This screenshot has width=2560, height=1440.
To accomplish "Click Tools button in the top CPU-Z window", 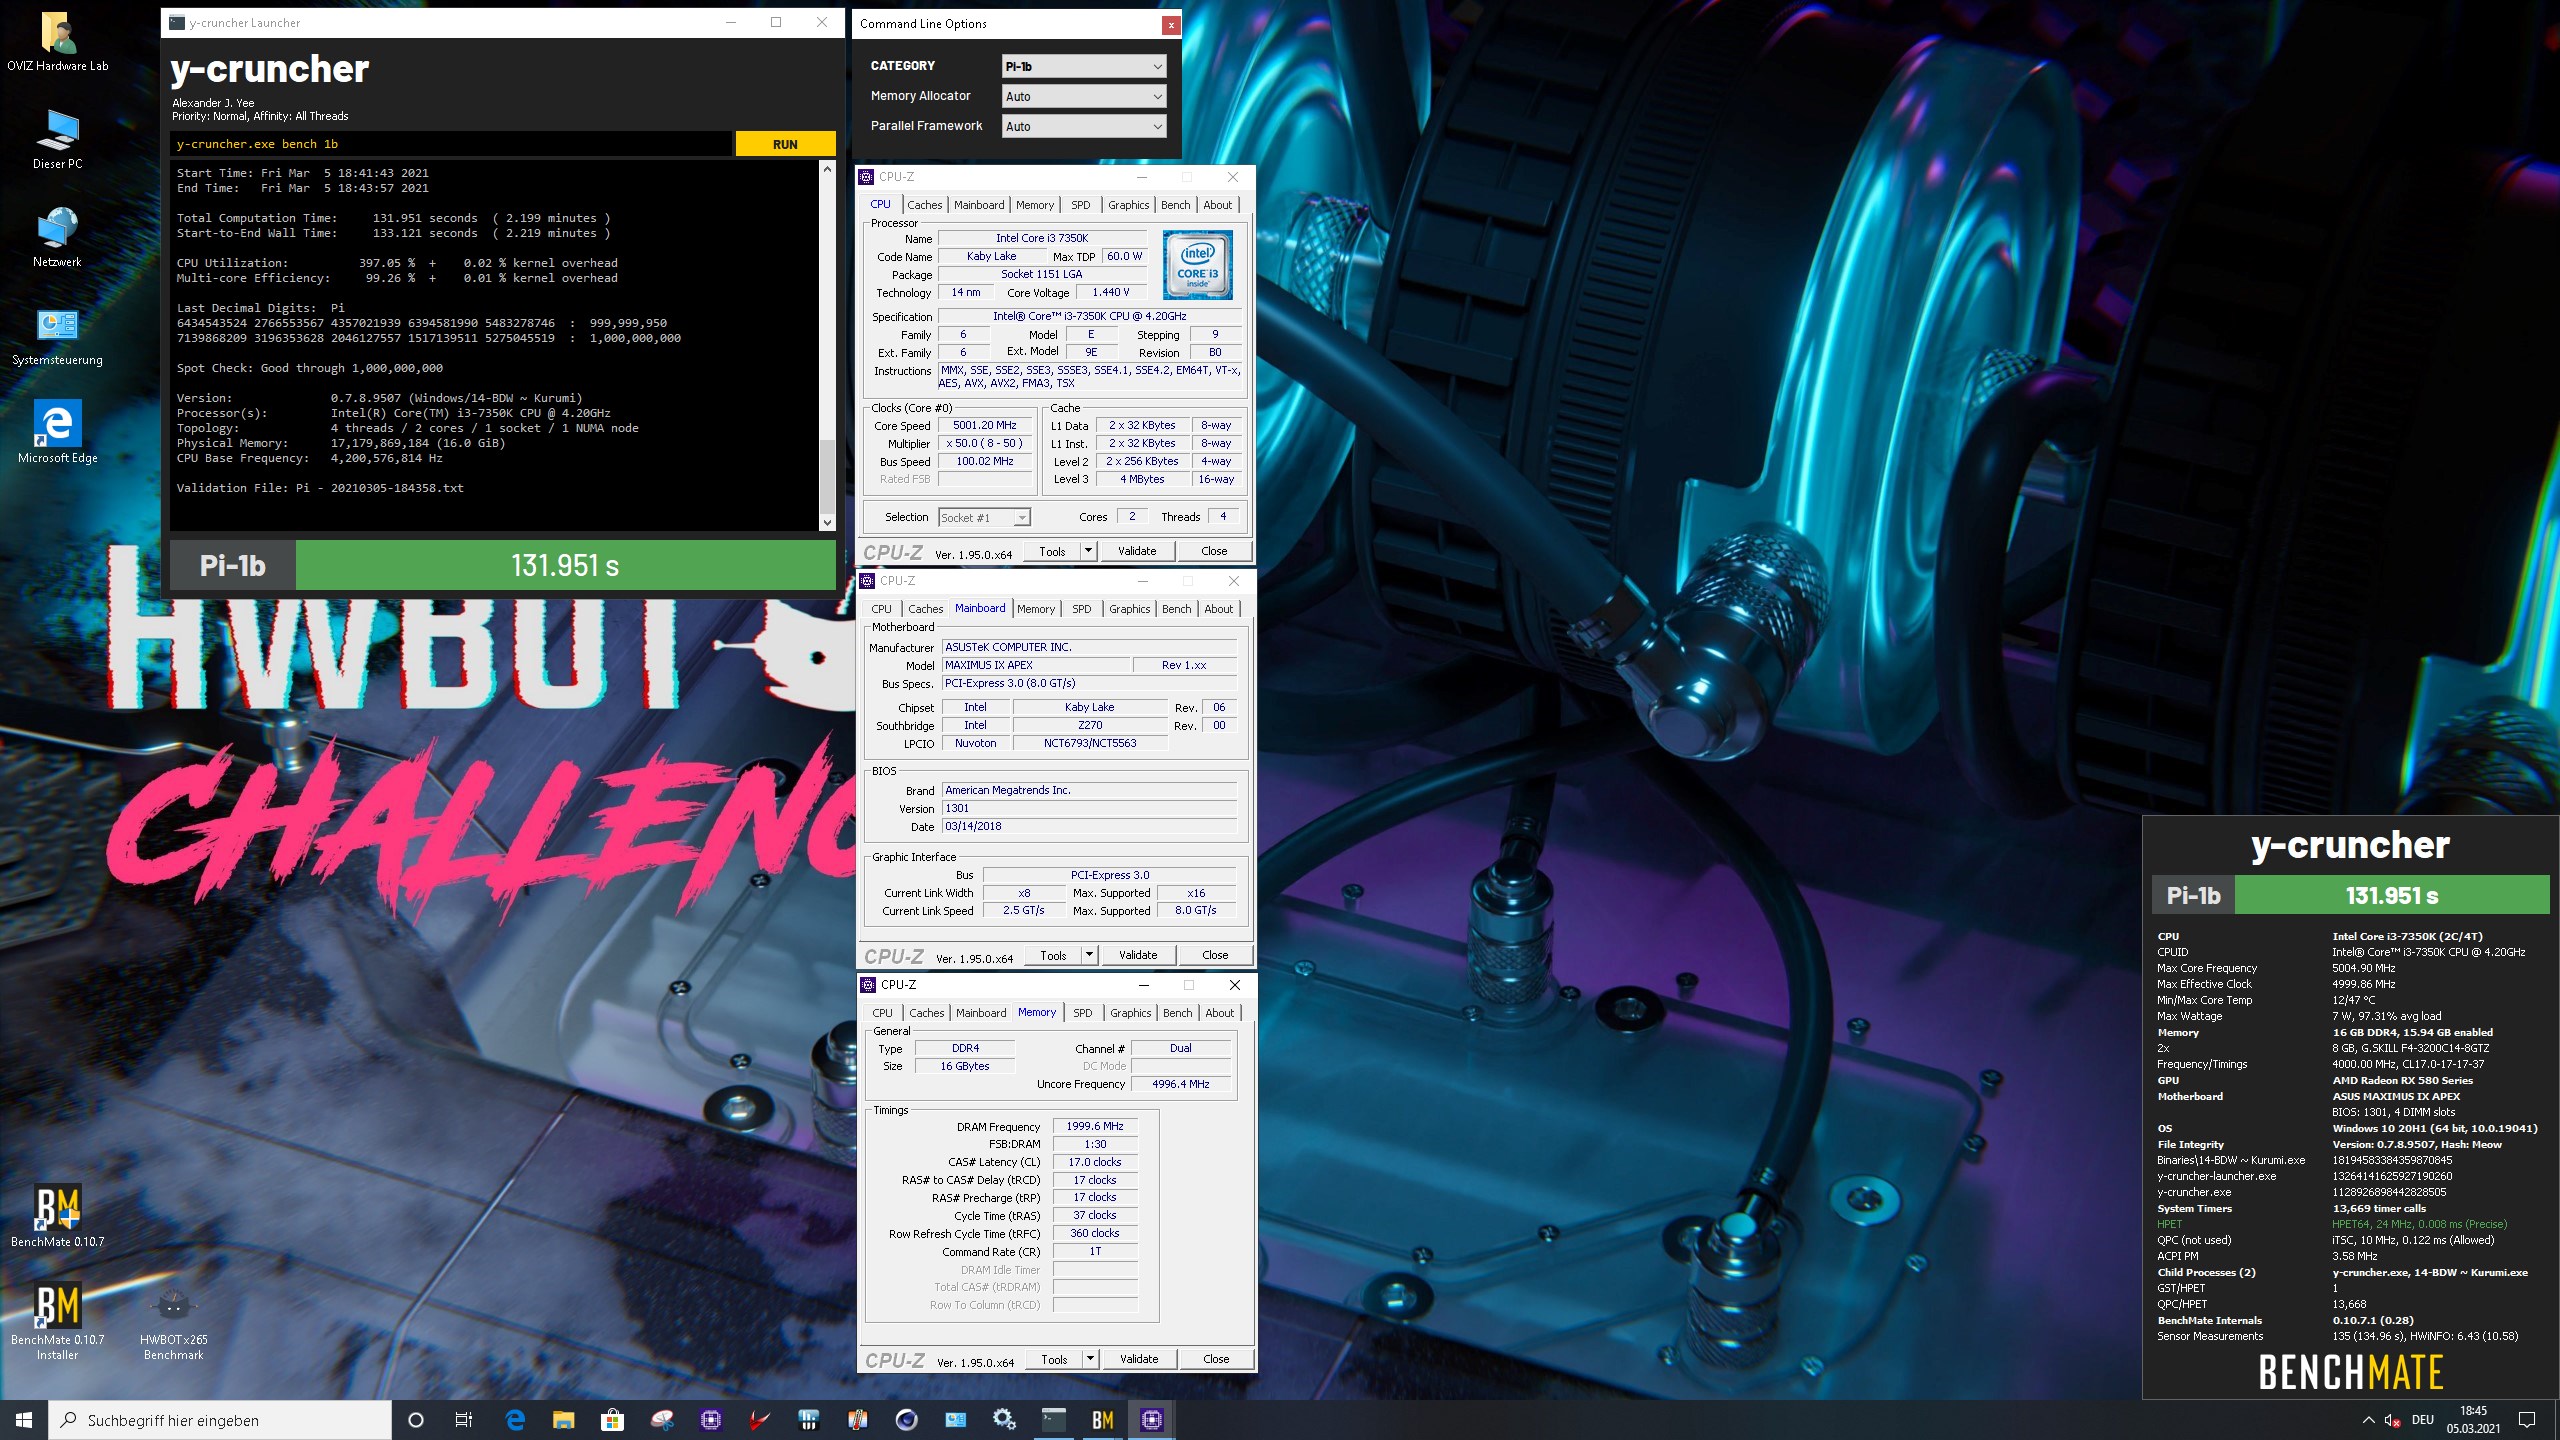I will click(x=1052, y=551).
